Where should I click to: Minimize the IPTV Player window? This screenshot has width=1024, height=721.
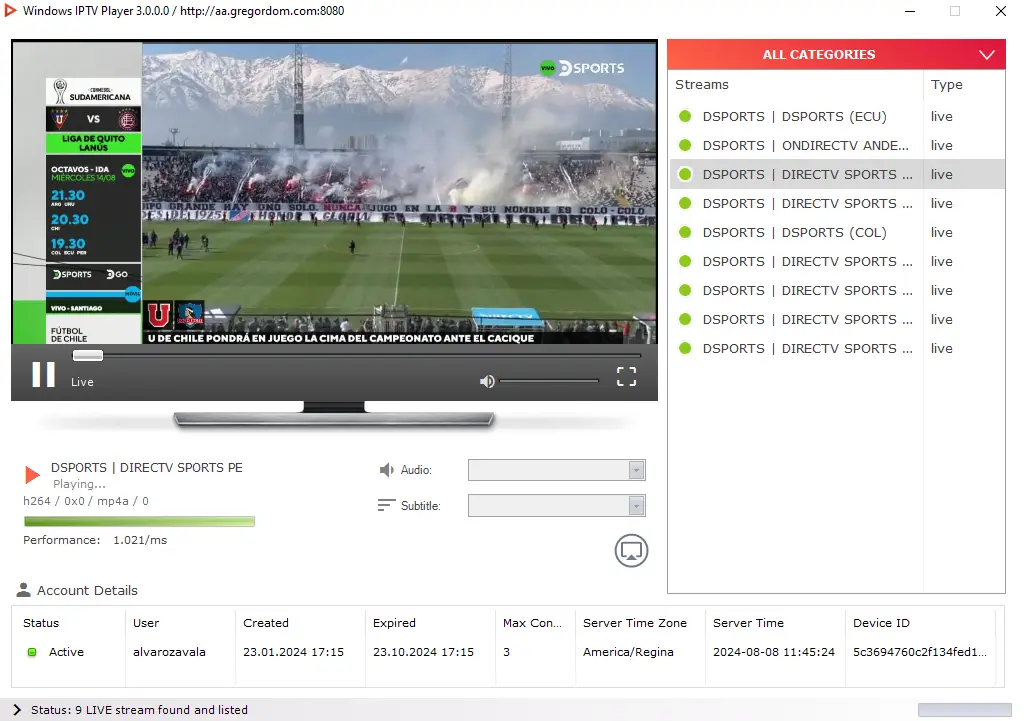tap(910, 11)
